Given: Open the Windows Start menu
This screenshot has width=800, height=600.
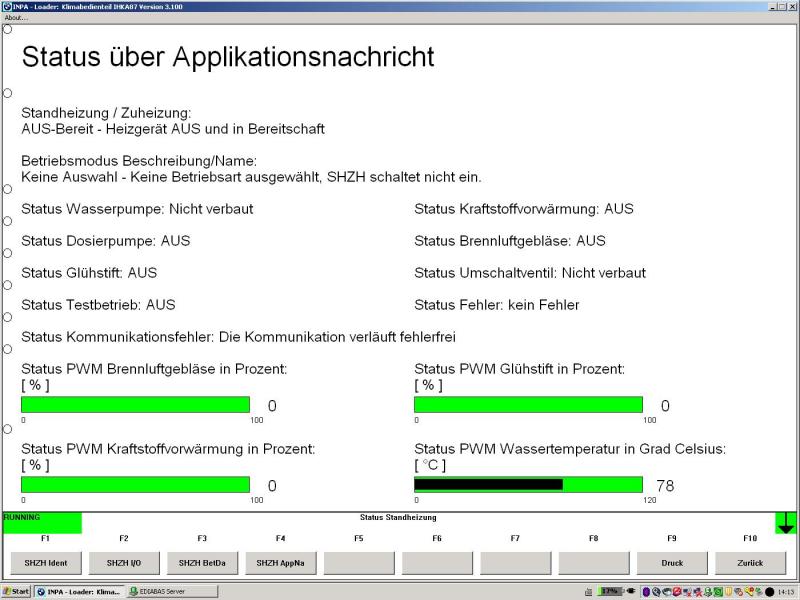Looking at the screenshot, I should coord(16,592).
